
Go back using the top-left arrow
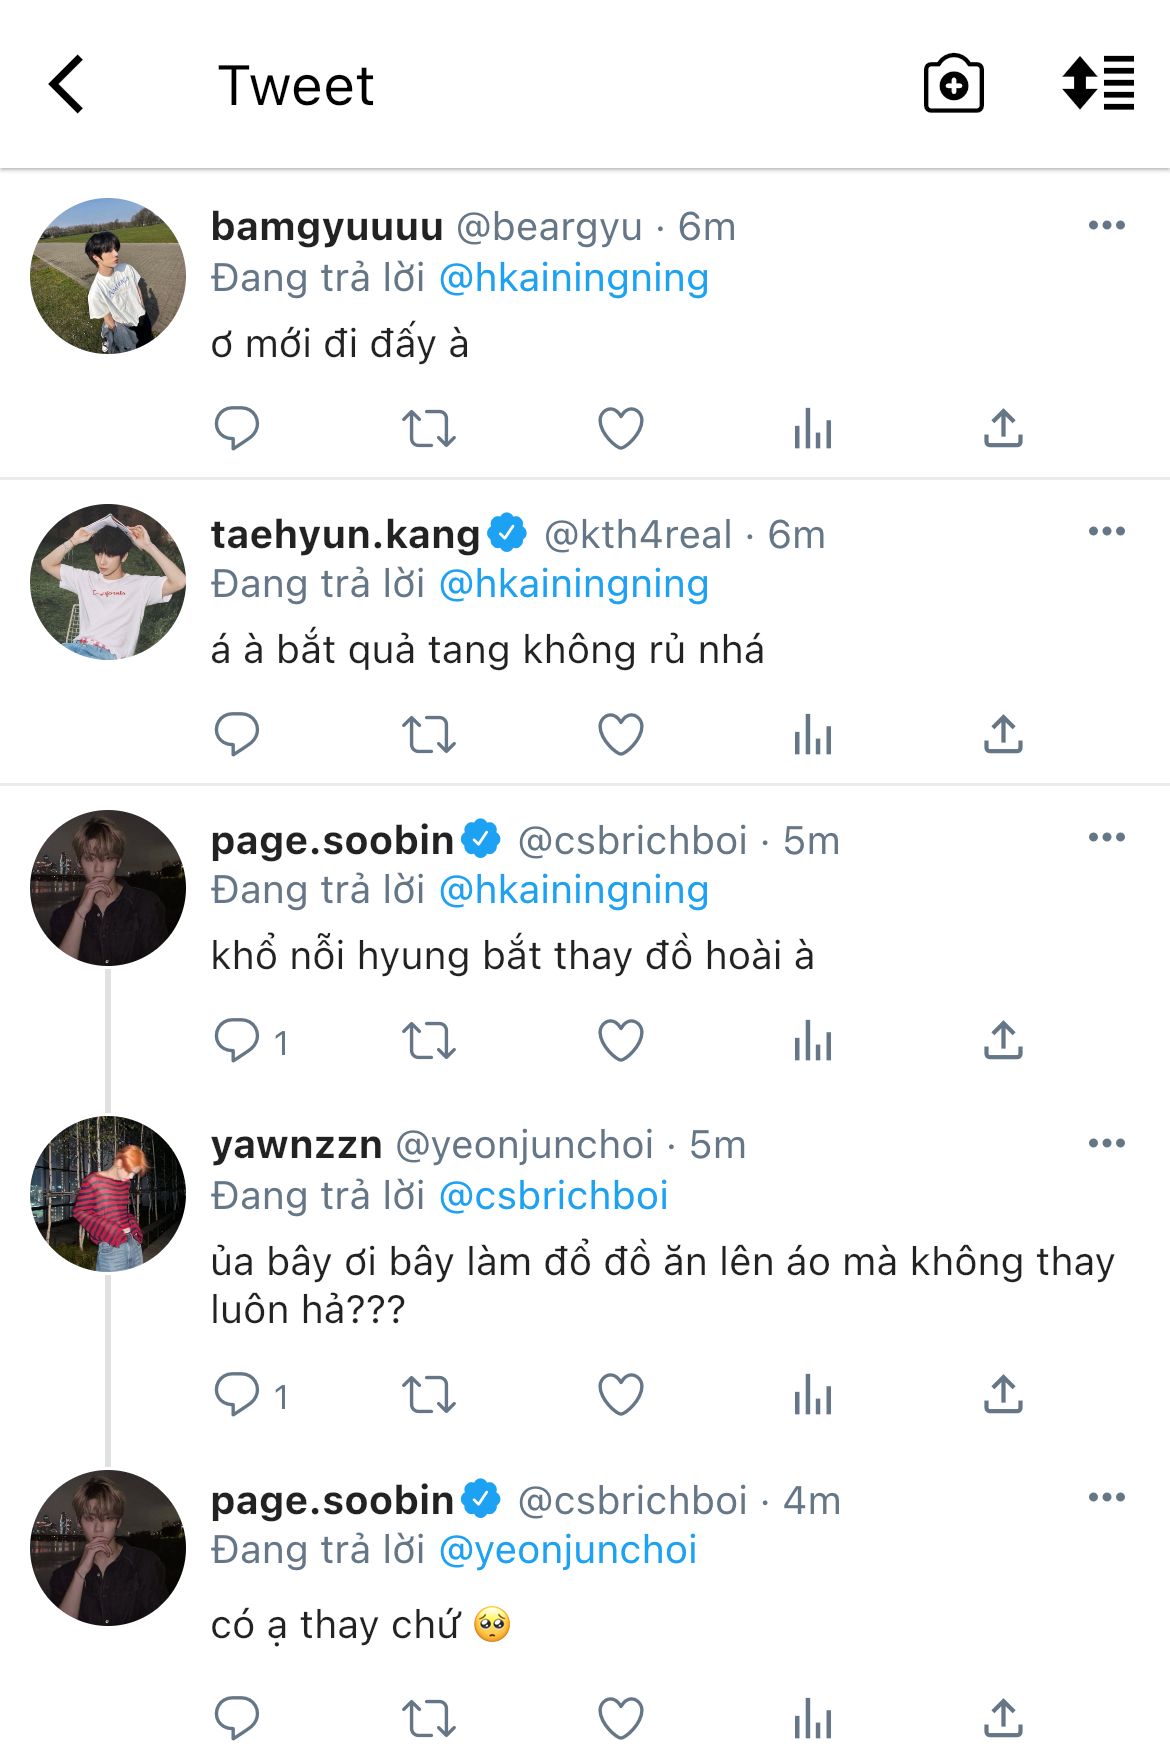[x=67, y=85]
